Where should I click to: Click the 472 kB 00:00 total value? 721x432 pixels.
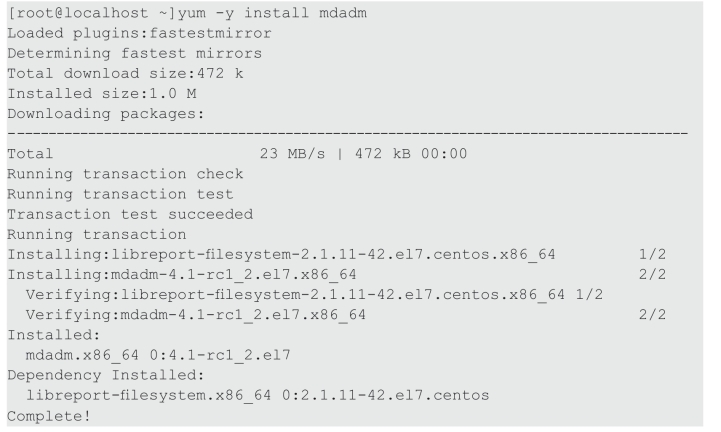pyautogui.click(x=411, y=154)
